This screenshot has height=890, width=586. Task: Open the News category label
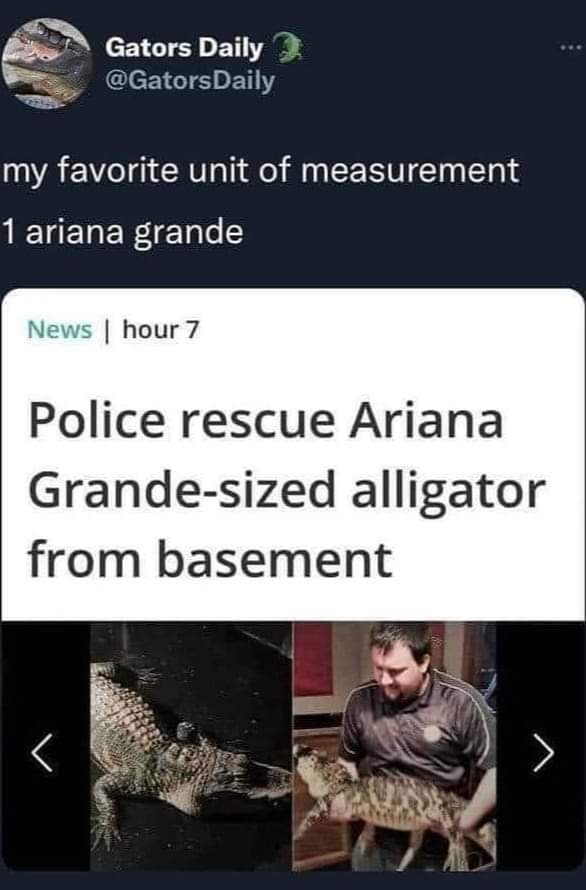pyautogui.click(x=60, y=329)
